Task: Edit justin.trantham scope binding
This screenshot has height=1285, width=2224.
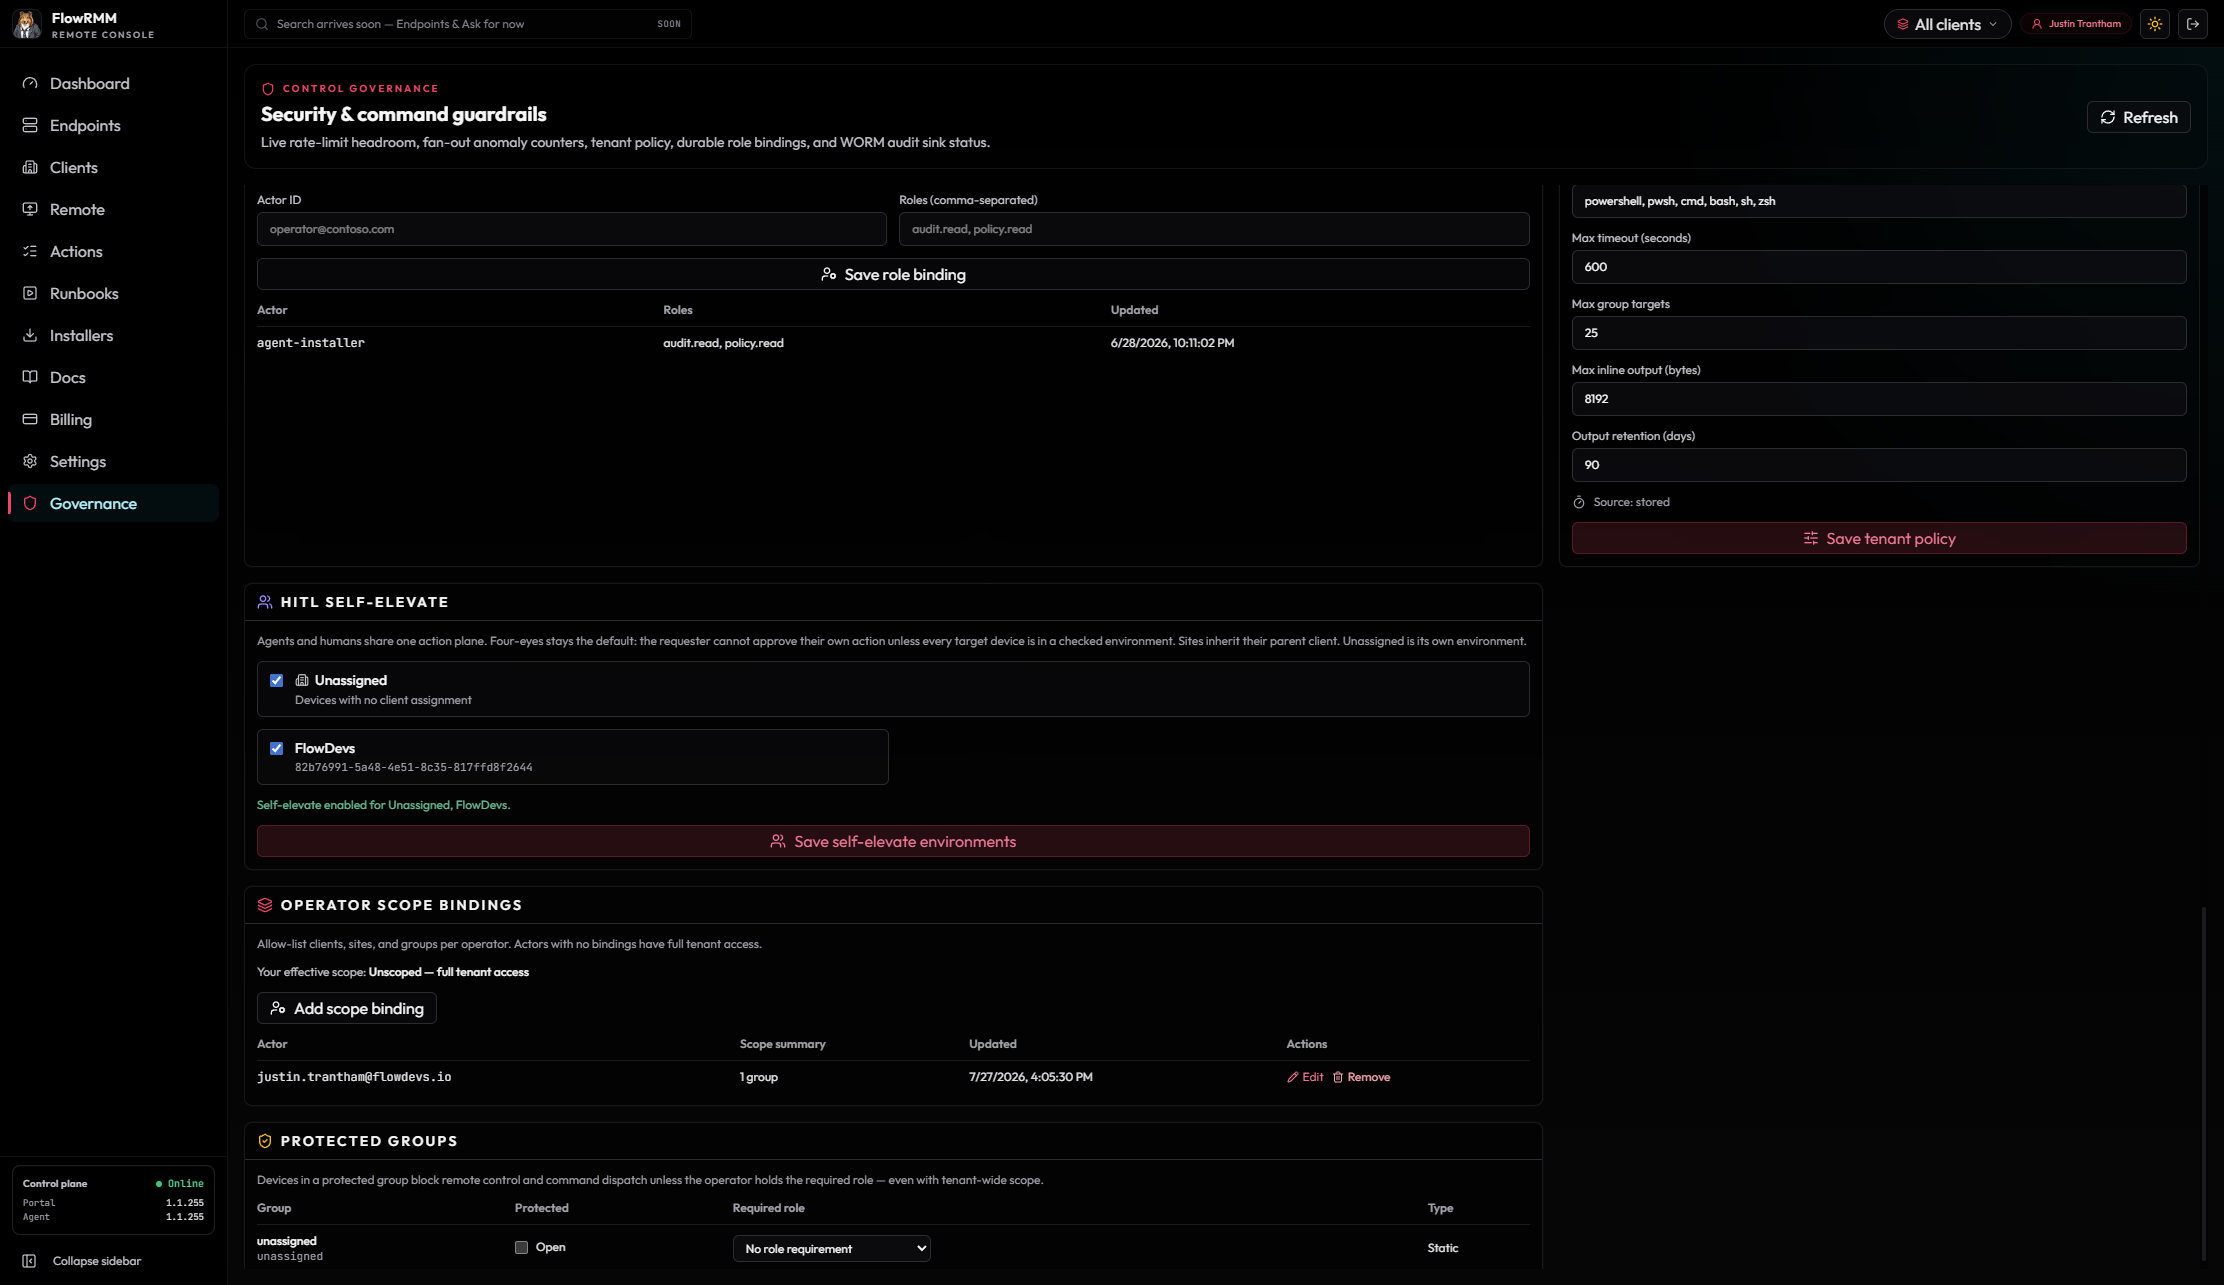Action: (x=1305, y=1077)
